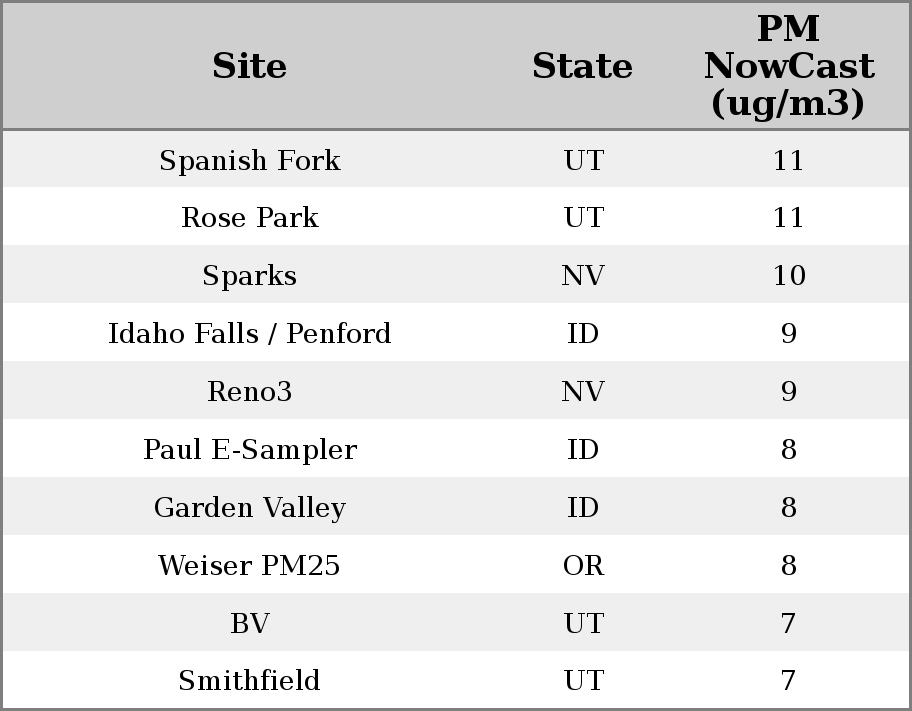Click the Garden Valley site name
Viewport: 912px width, 711px height.
pos(249,508)
